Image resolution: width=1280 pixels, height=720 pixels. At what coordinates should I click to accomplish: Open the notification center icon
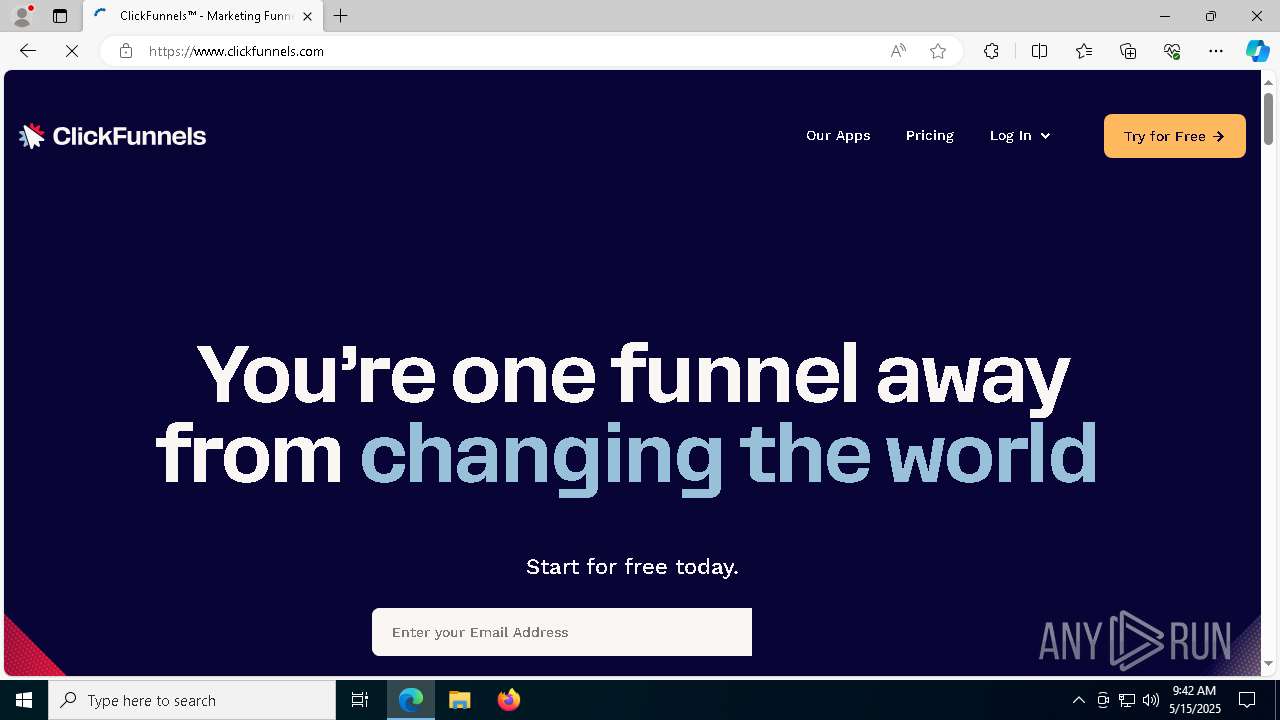click(x=1247, y=700)
